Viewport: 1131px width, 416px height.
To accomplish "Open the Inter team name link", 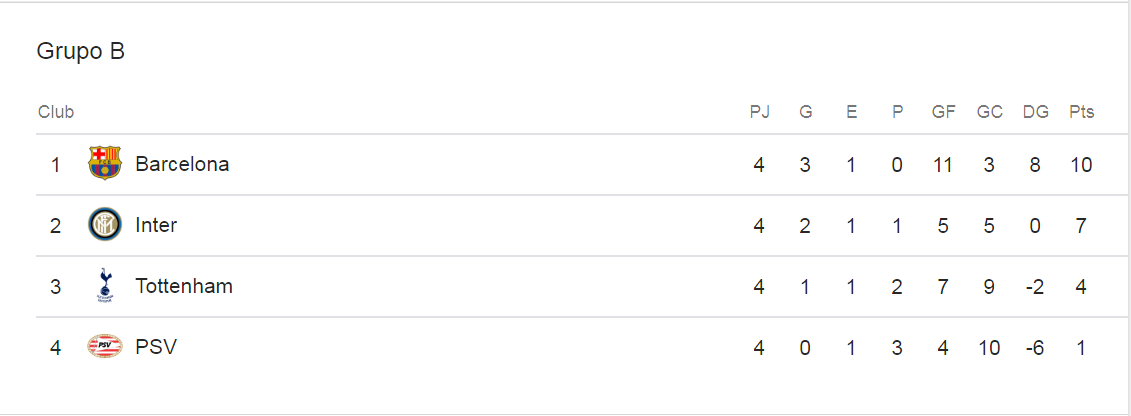I will click(156, 225).
